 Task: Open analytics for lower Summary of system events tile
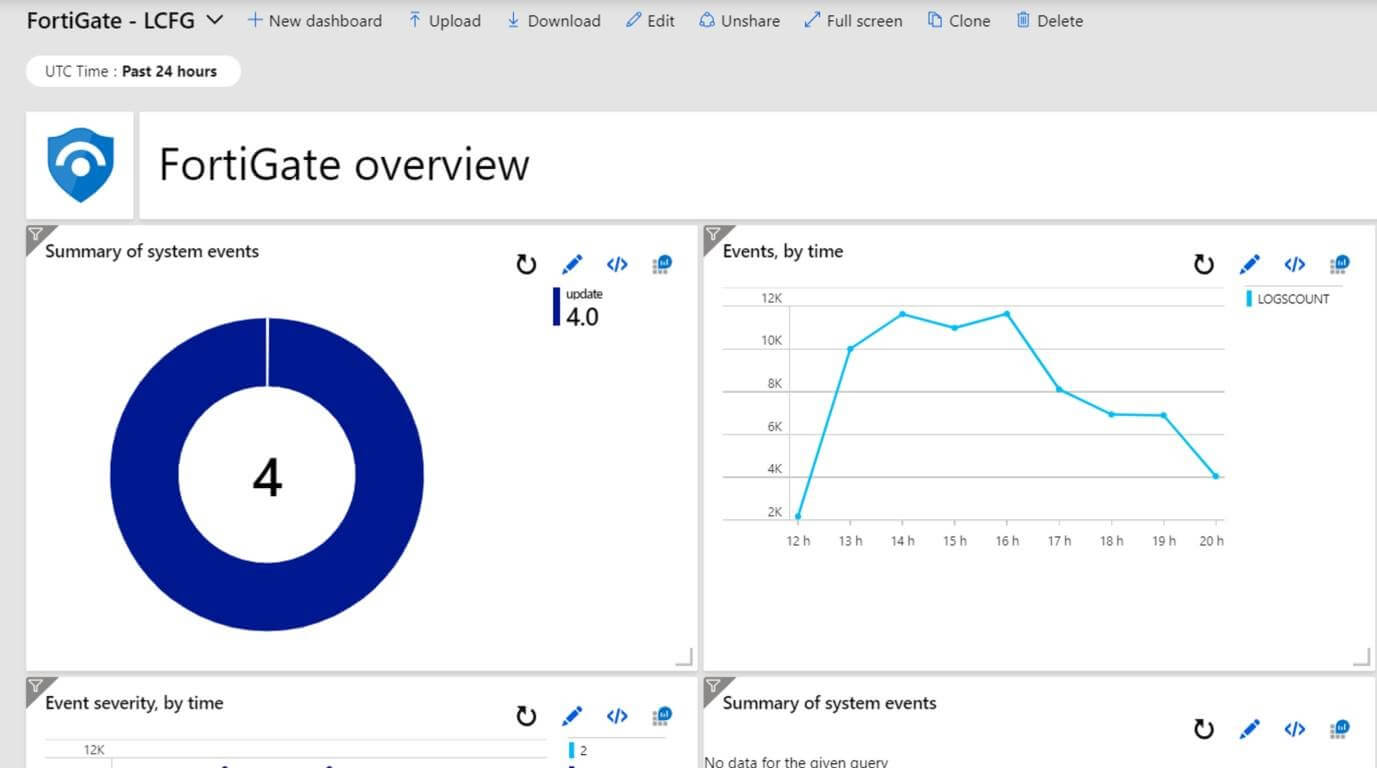(x=1340, y=730)
